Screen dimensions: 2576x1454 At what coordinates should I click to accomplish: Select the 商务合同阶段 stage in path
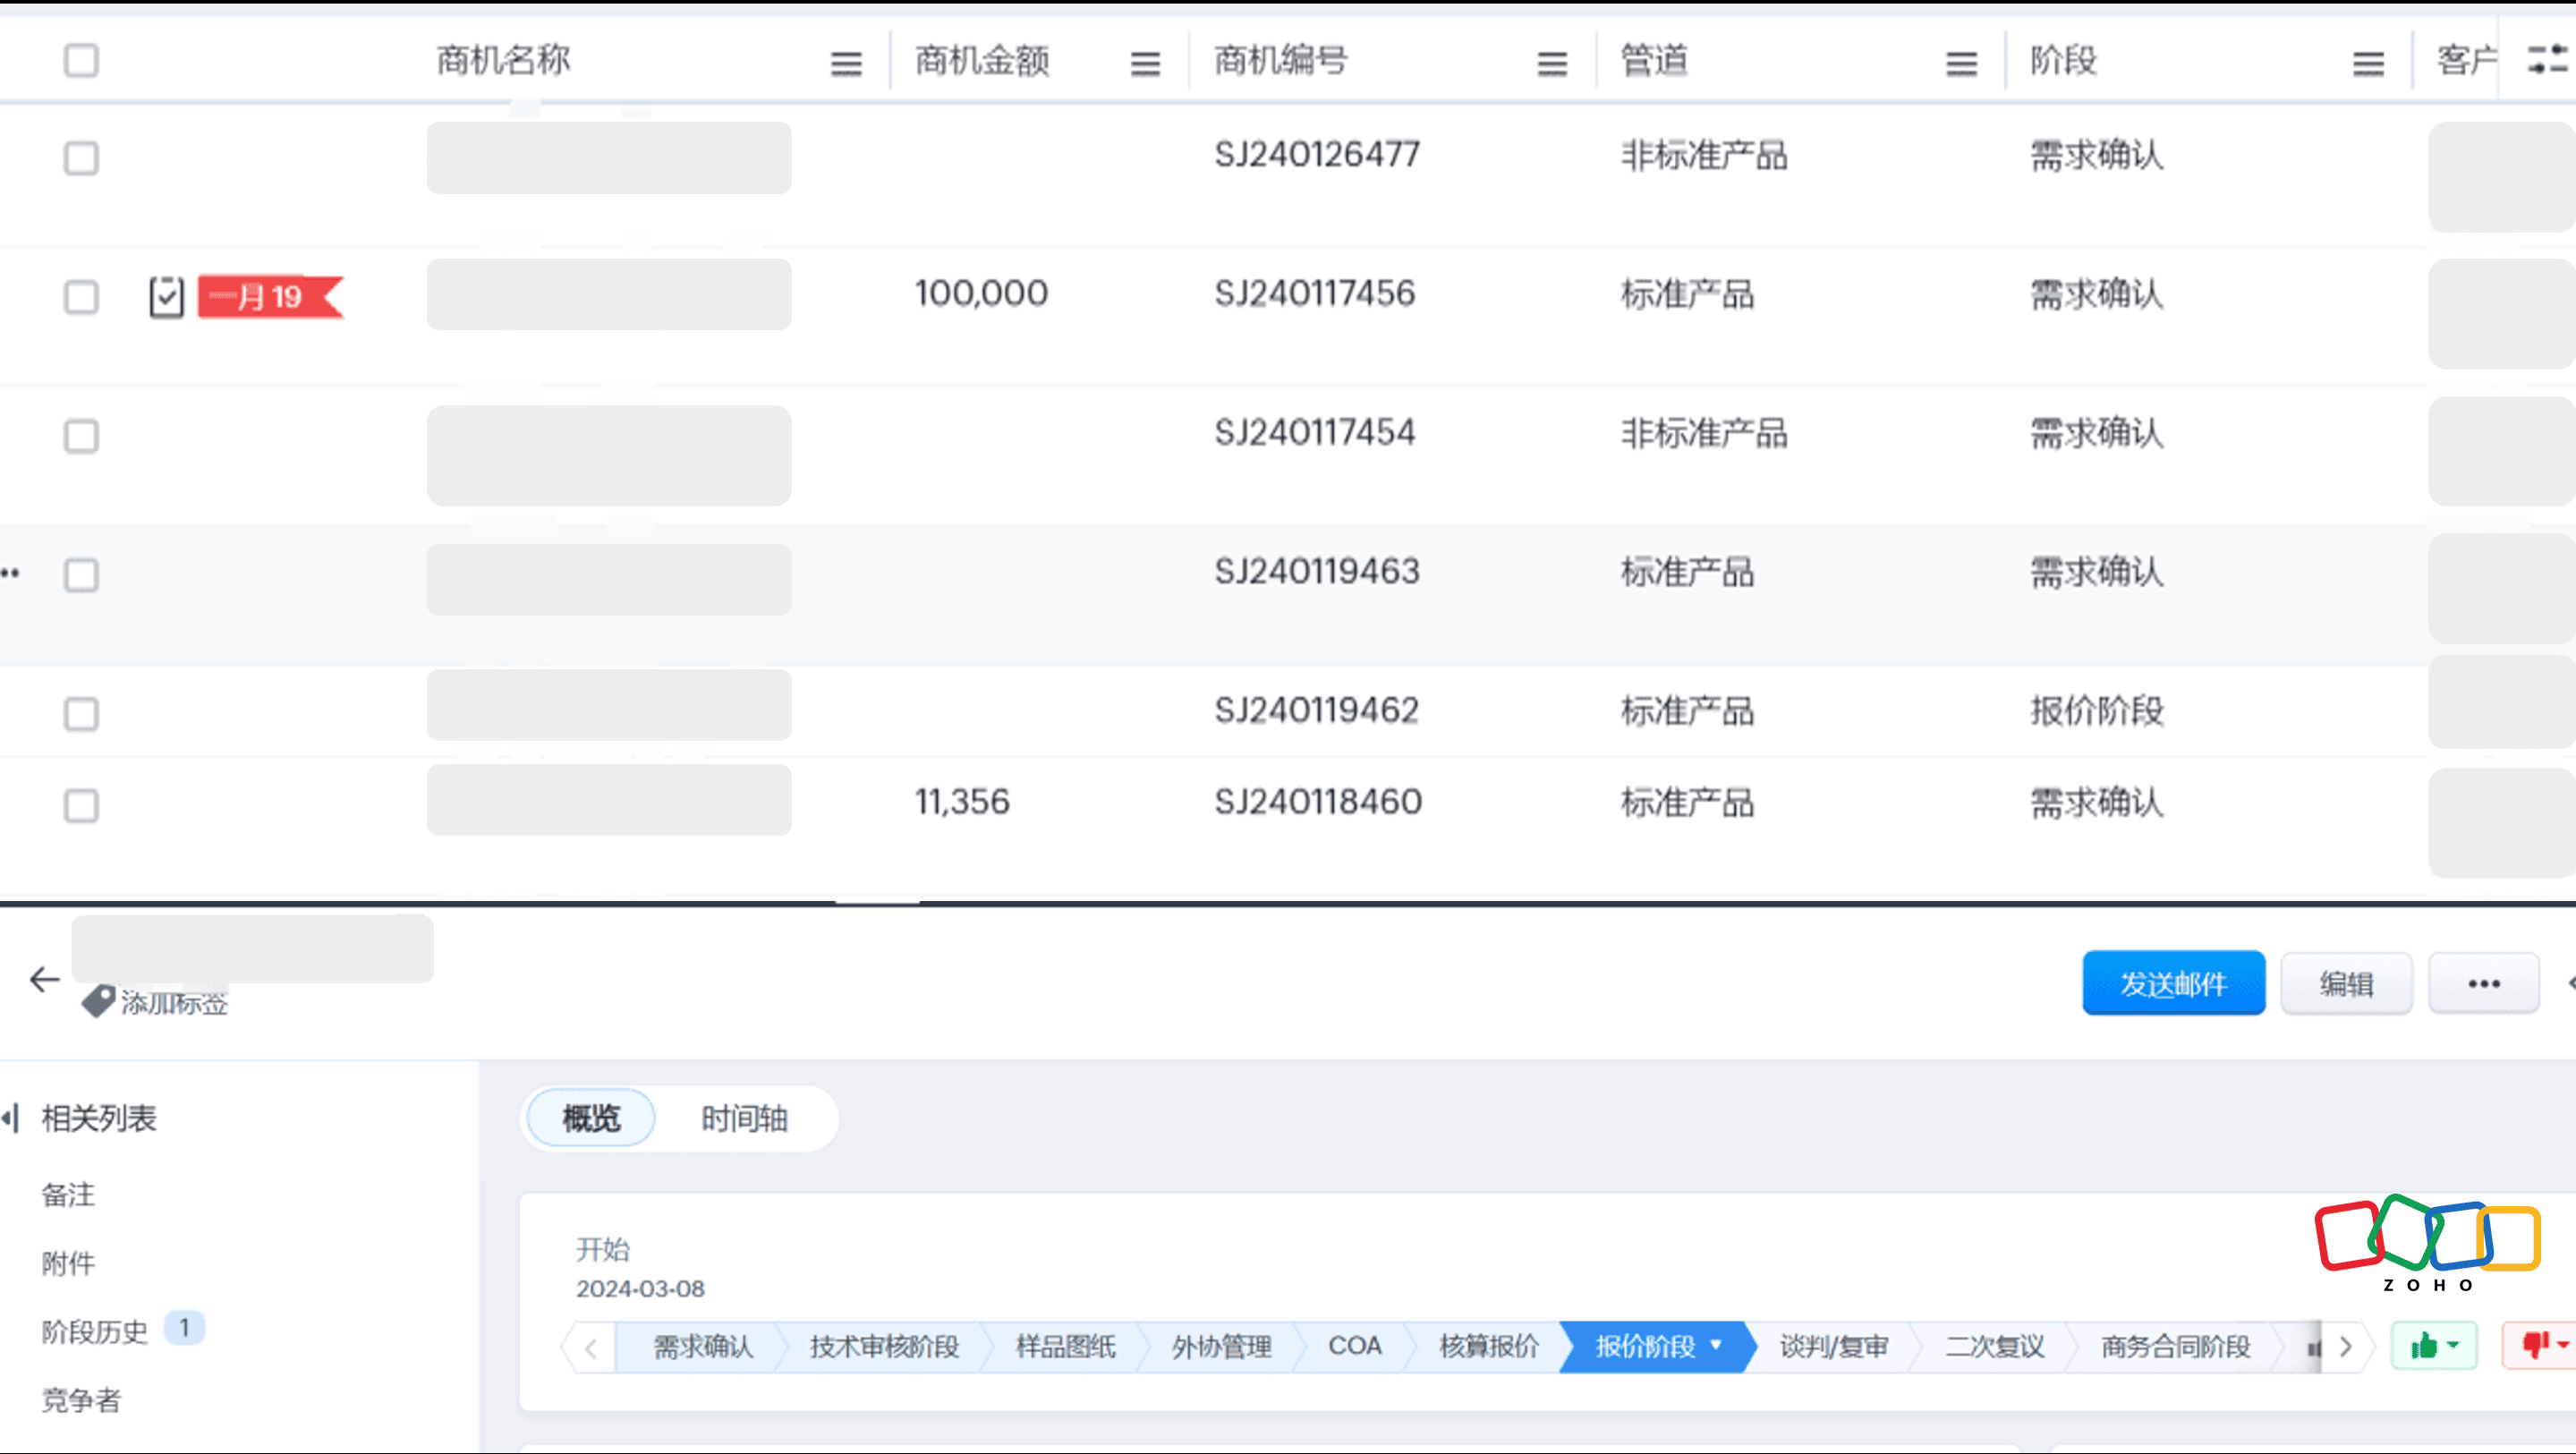pyautogui.click(x=2175, y=1346)
